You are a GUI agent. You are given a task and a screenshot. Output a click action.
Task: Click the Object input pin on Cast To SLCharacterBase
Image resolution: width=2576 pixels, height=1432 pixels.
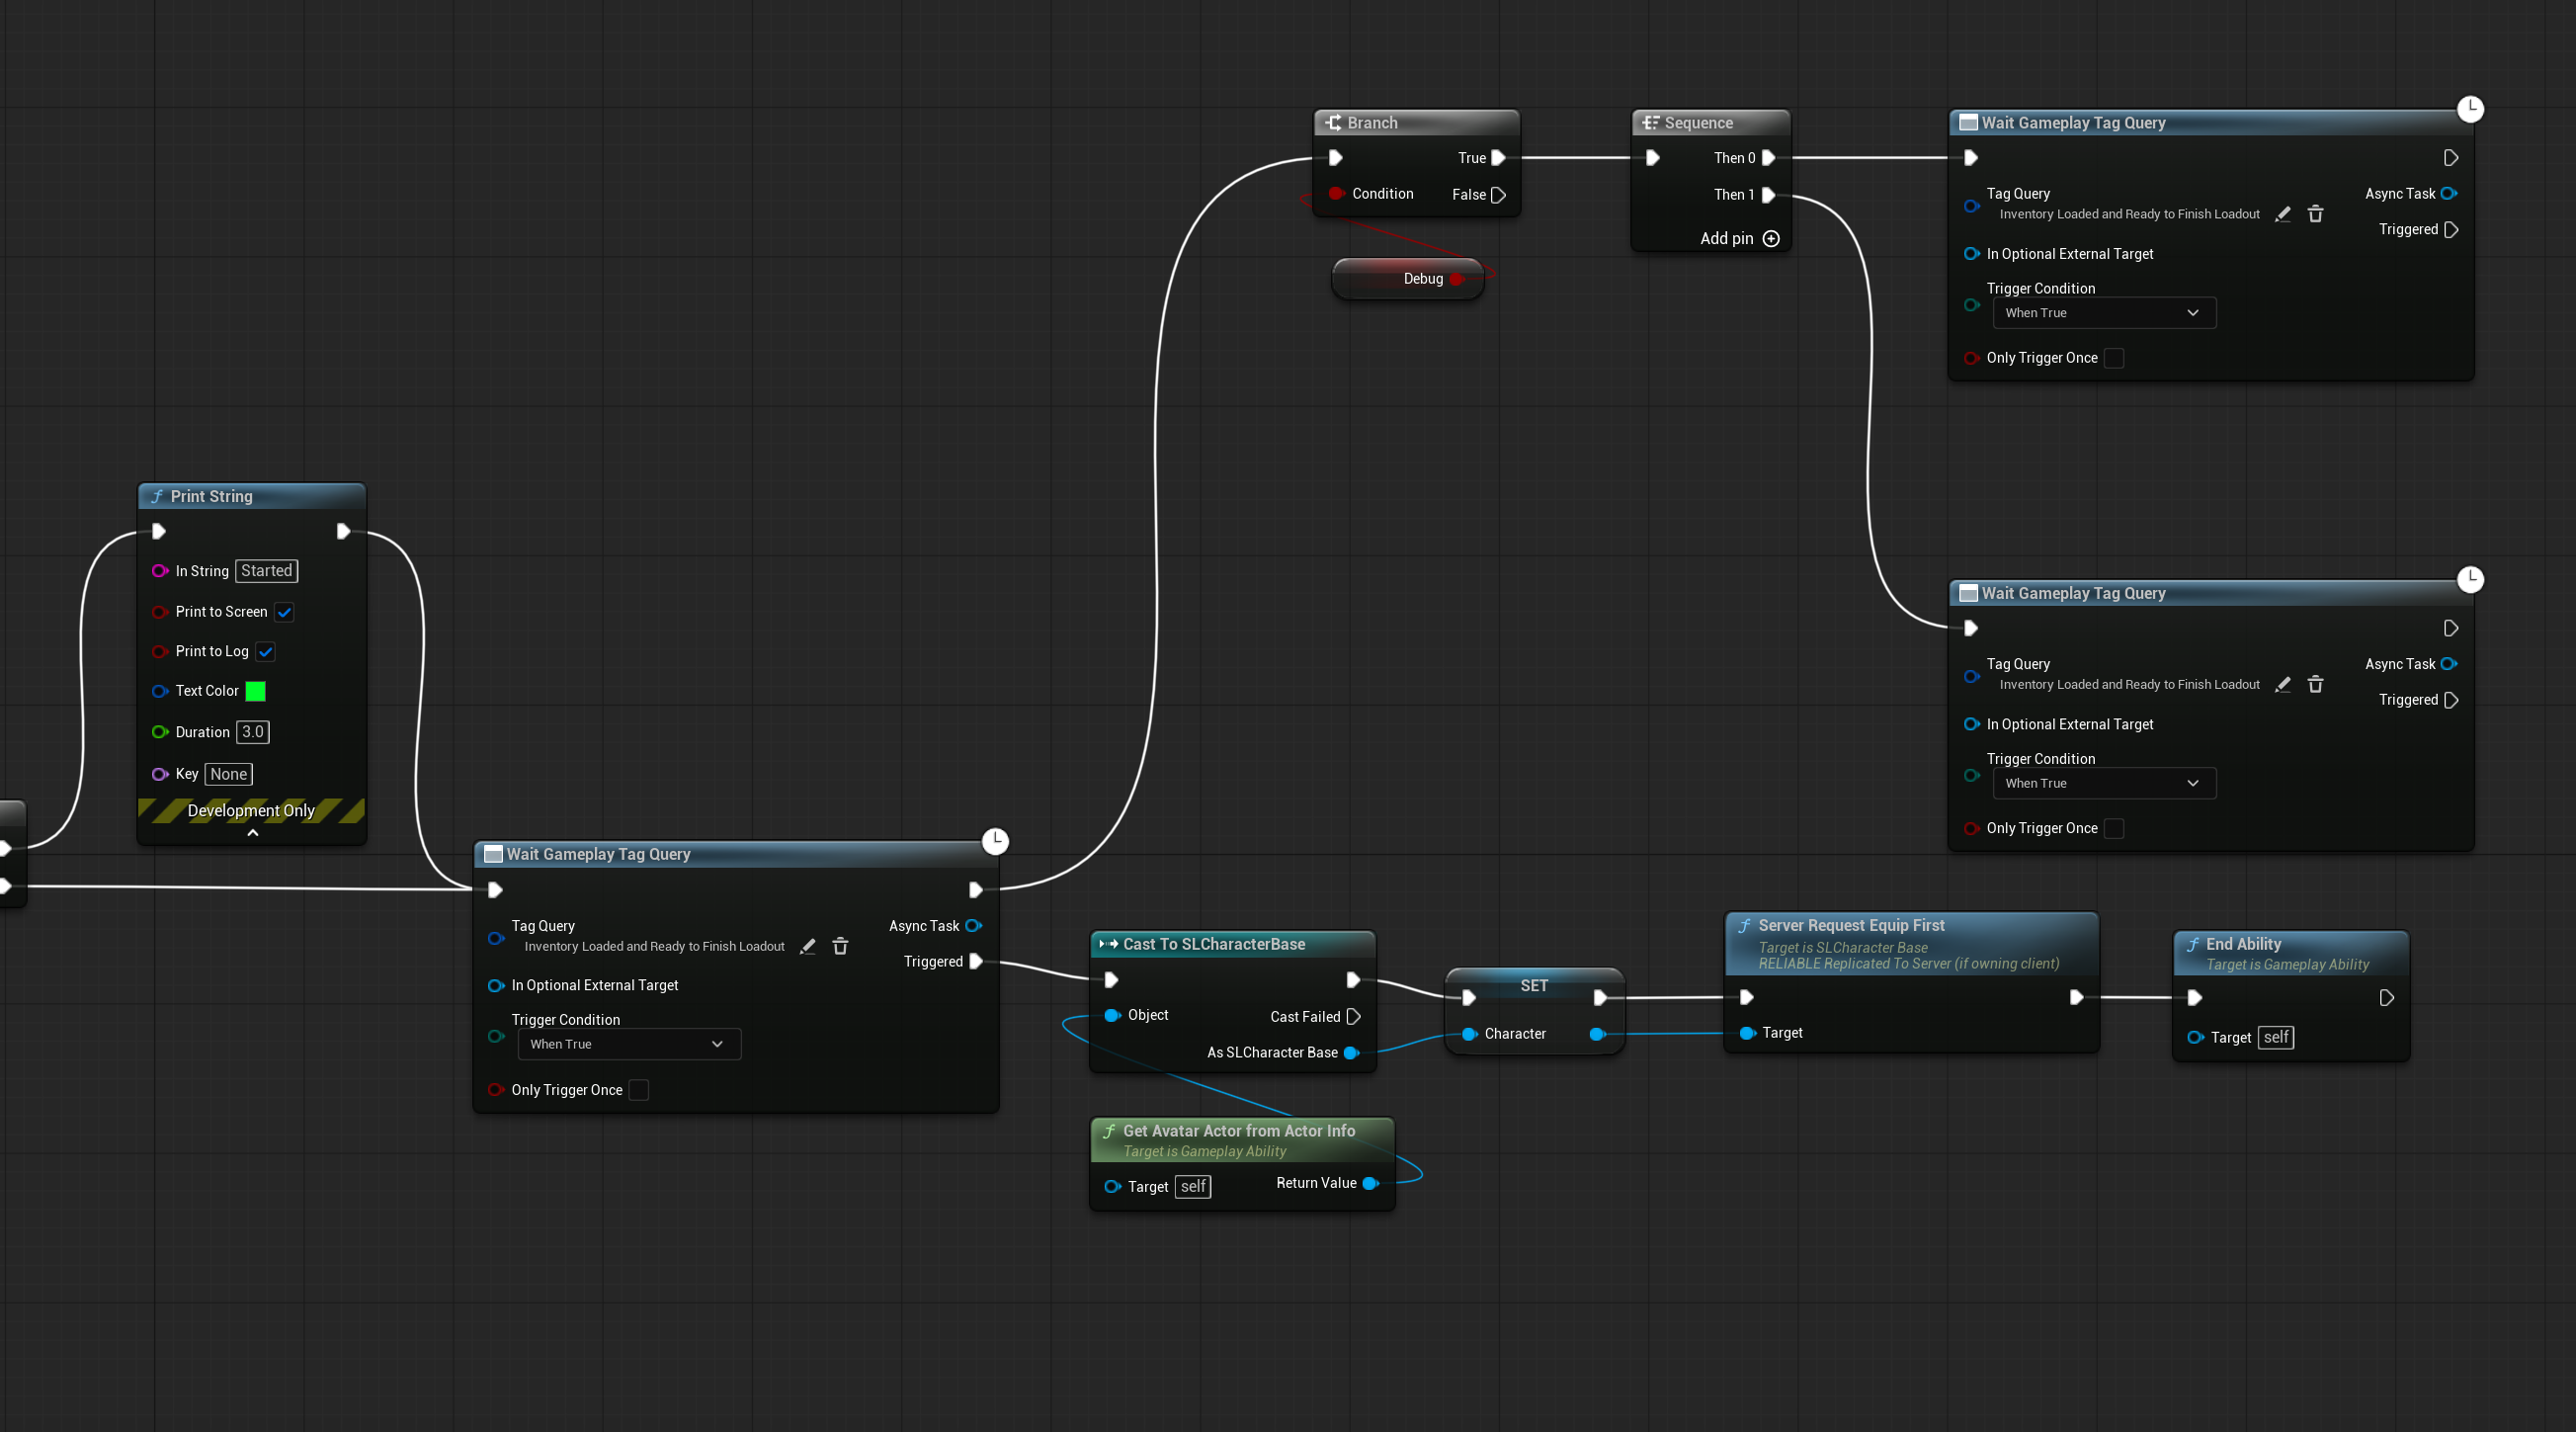[x=1112, y=1015]
